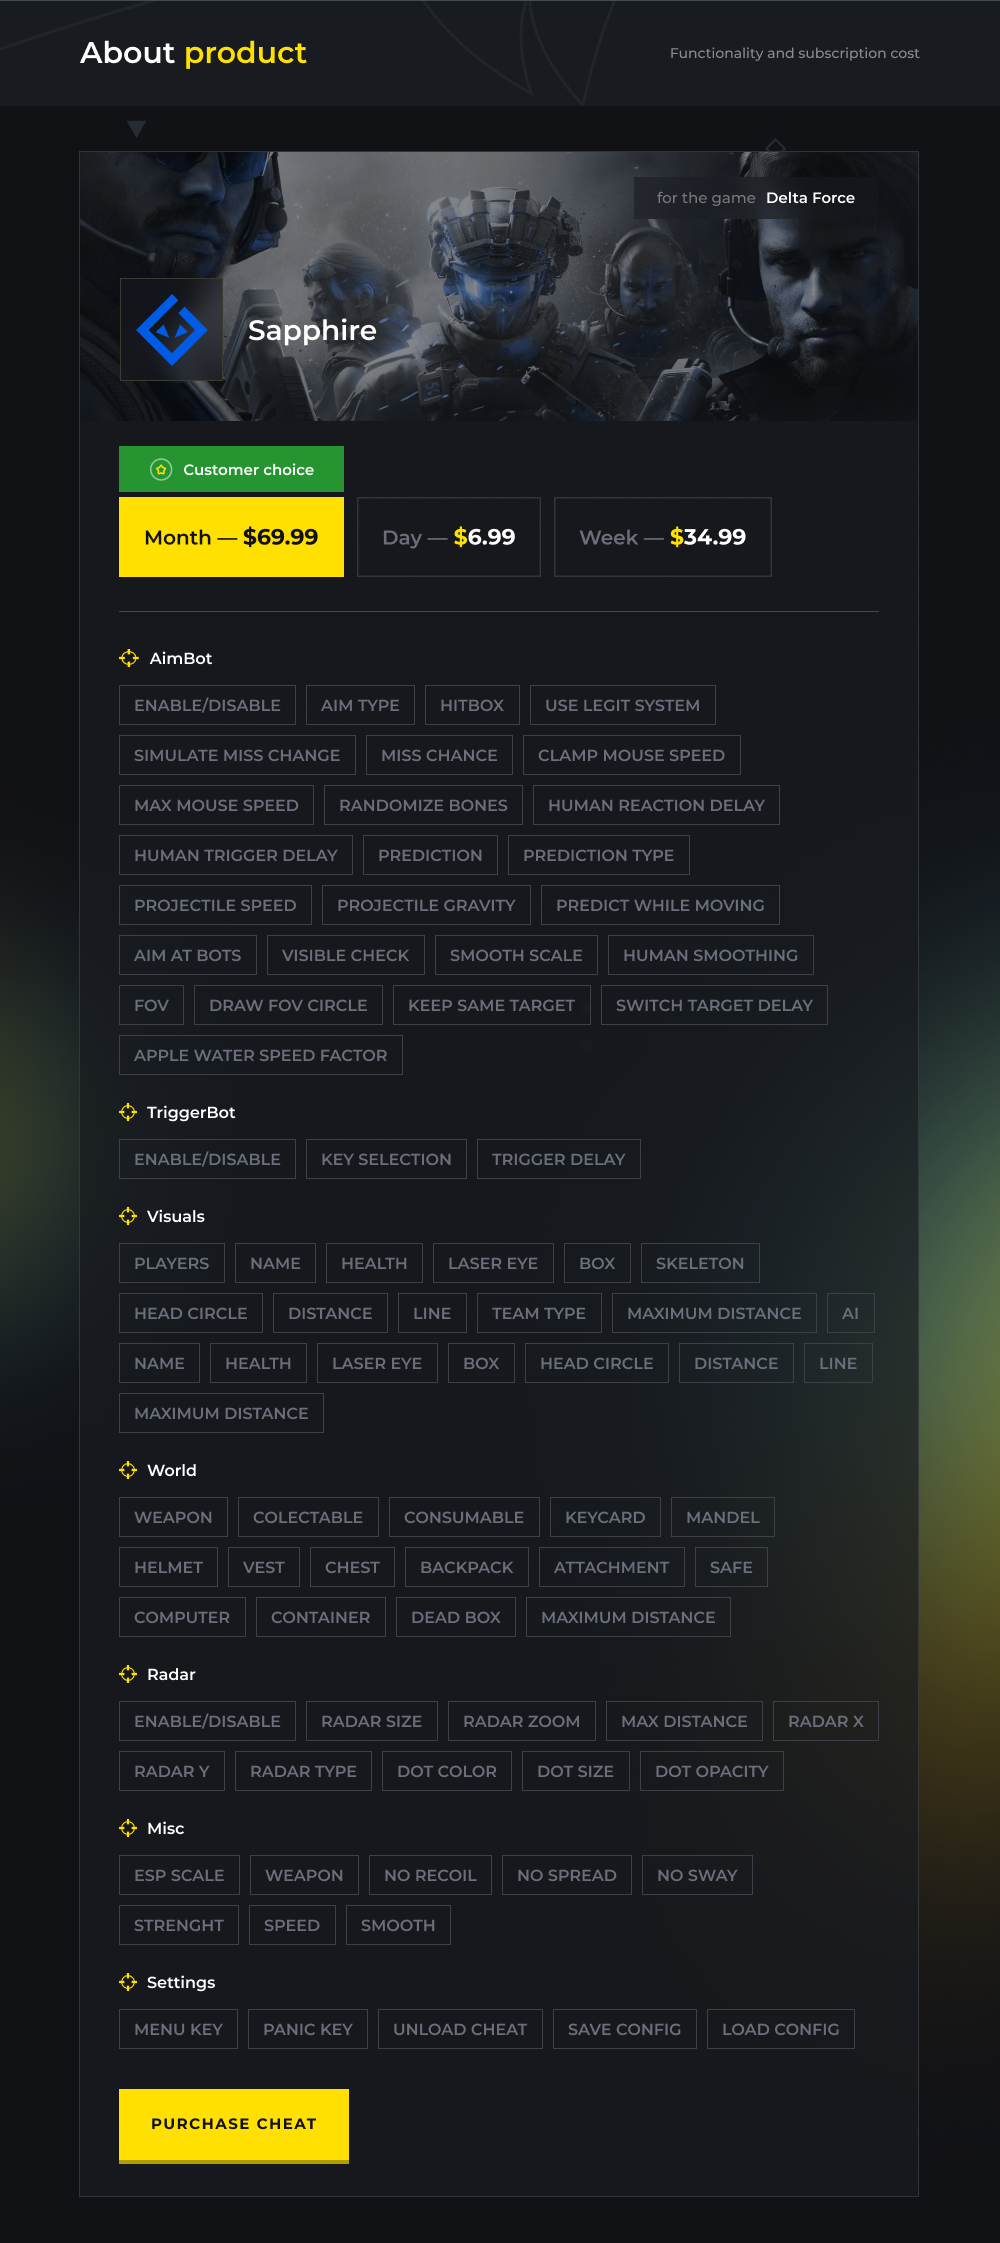Image resolution: width=1000 pixels, height=2243 pixels.
Task: Click the World section crosshair icon
Action: pyautogui.click(x=128, y=1470)
